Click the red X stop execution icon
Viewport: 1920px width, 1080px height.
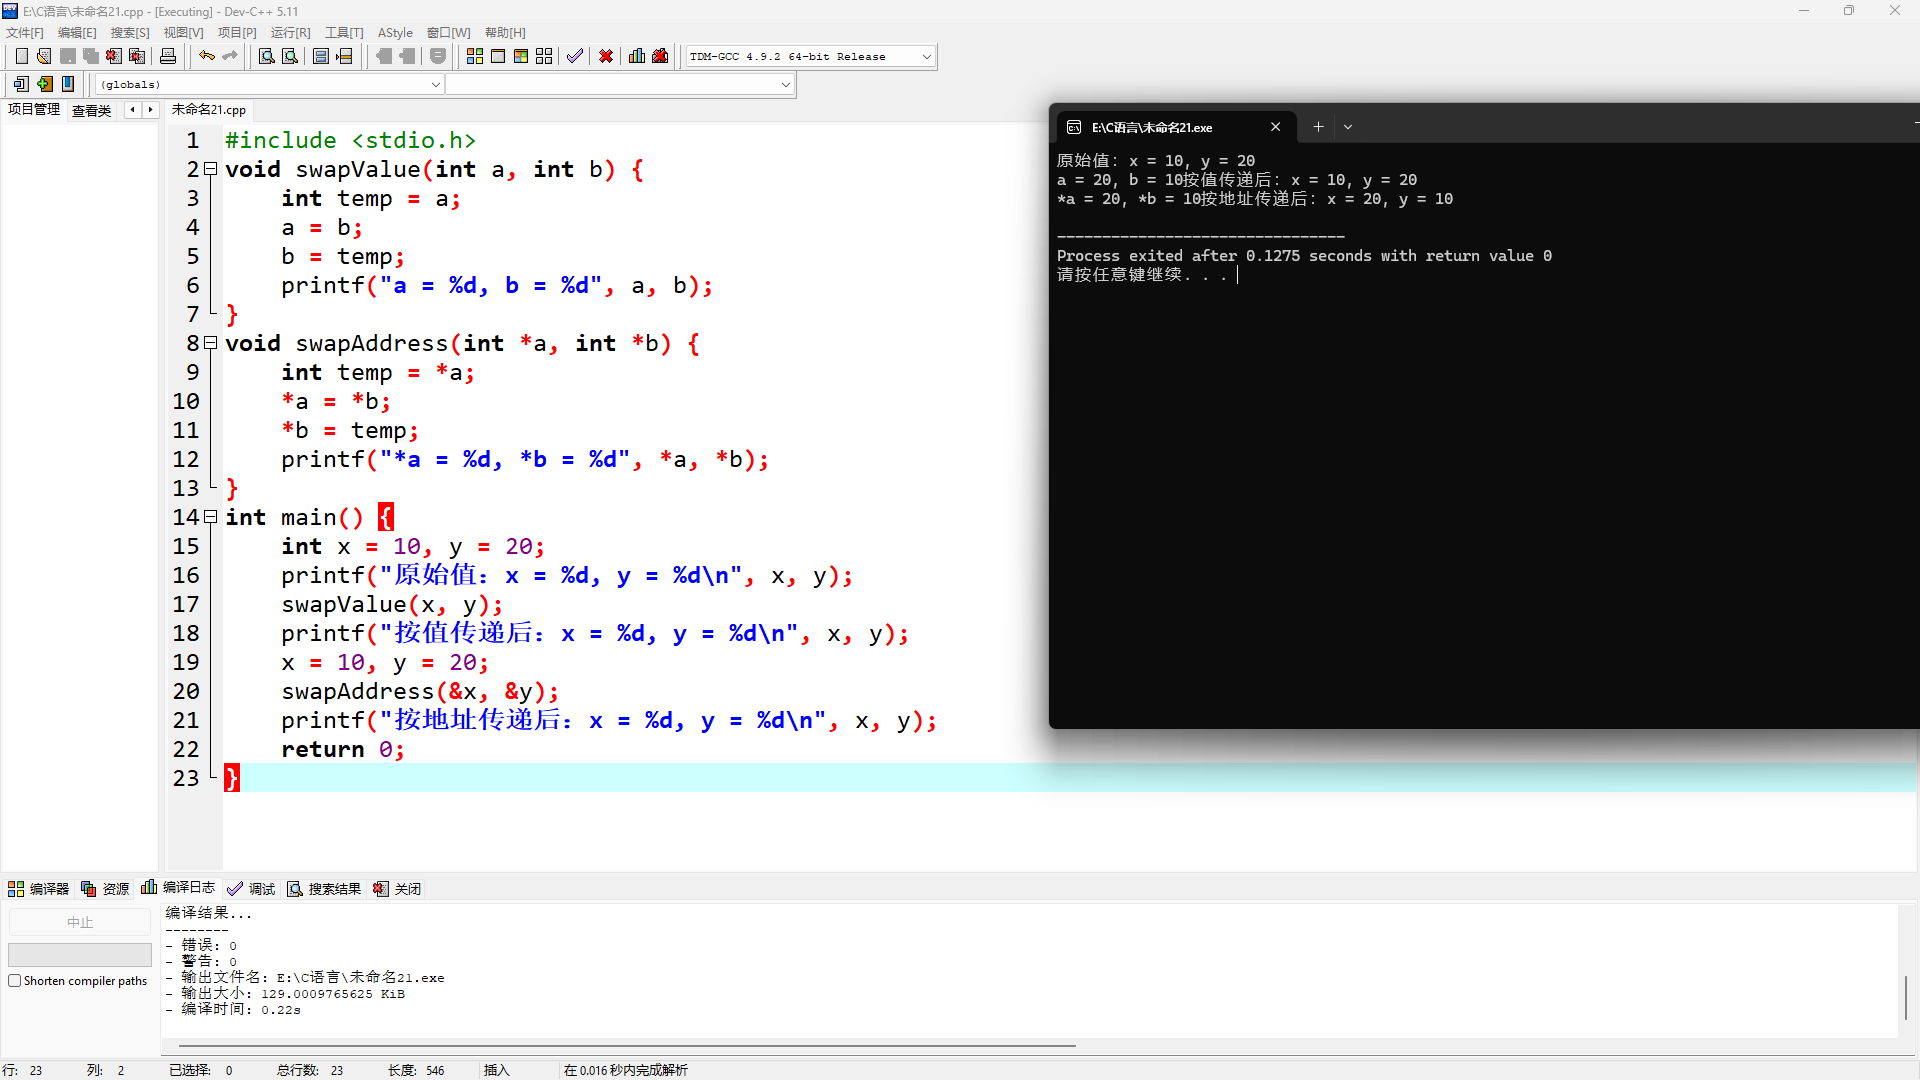pos(606,56)
